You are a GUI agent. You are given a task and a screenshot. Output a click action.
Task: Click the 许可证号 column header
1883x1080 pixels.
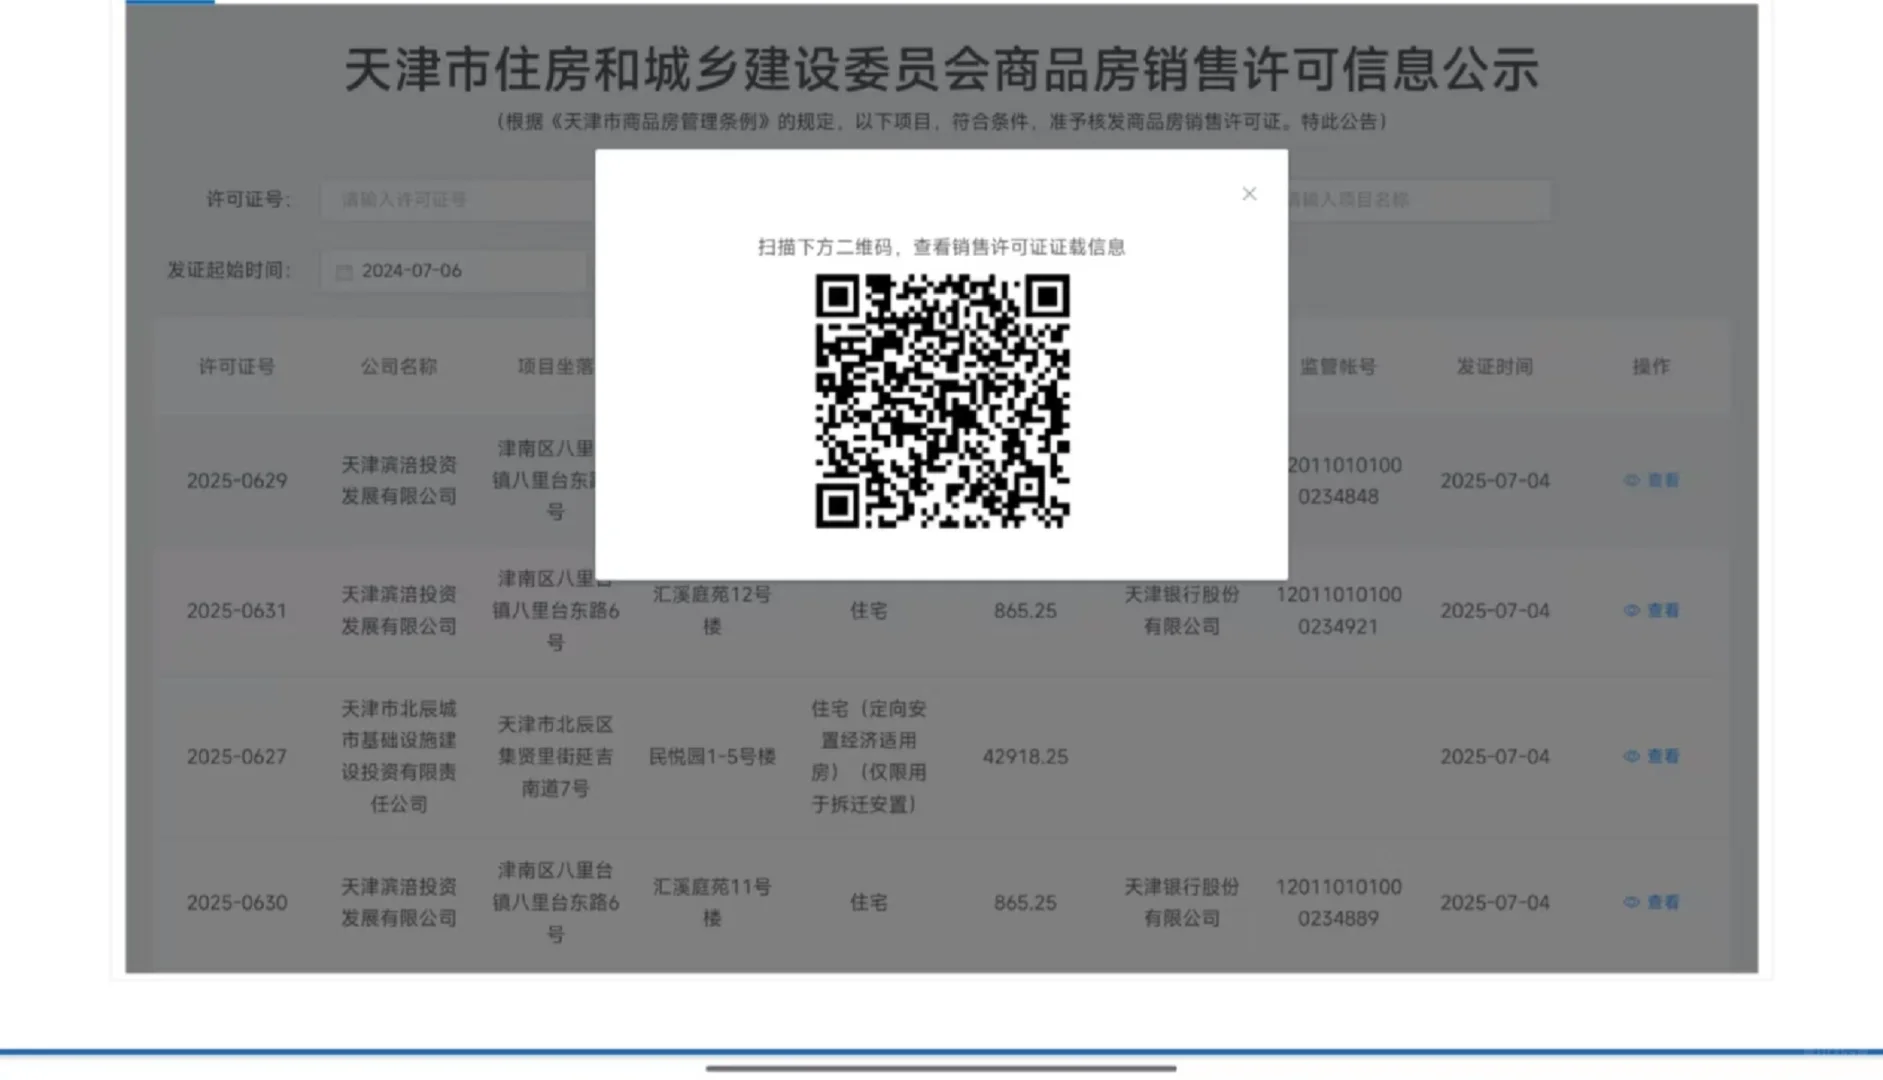point(237,367)
